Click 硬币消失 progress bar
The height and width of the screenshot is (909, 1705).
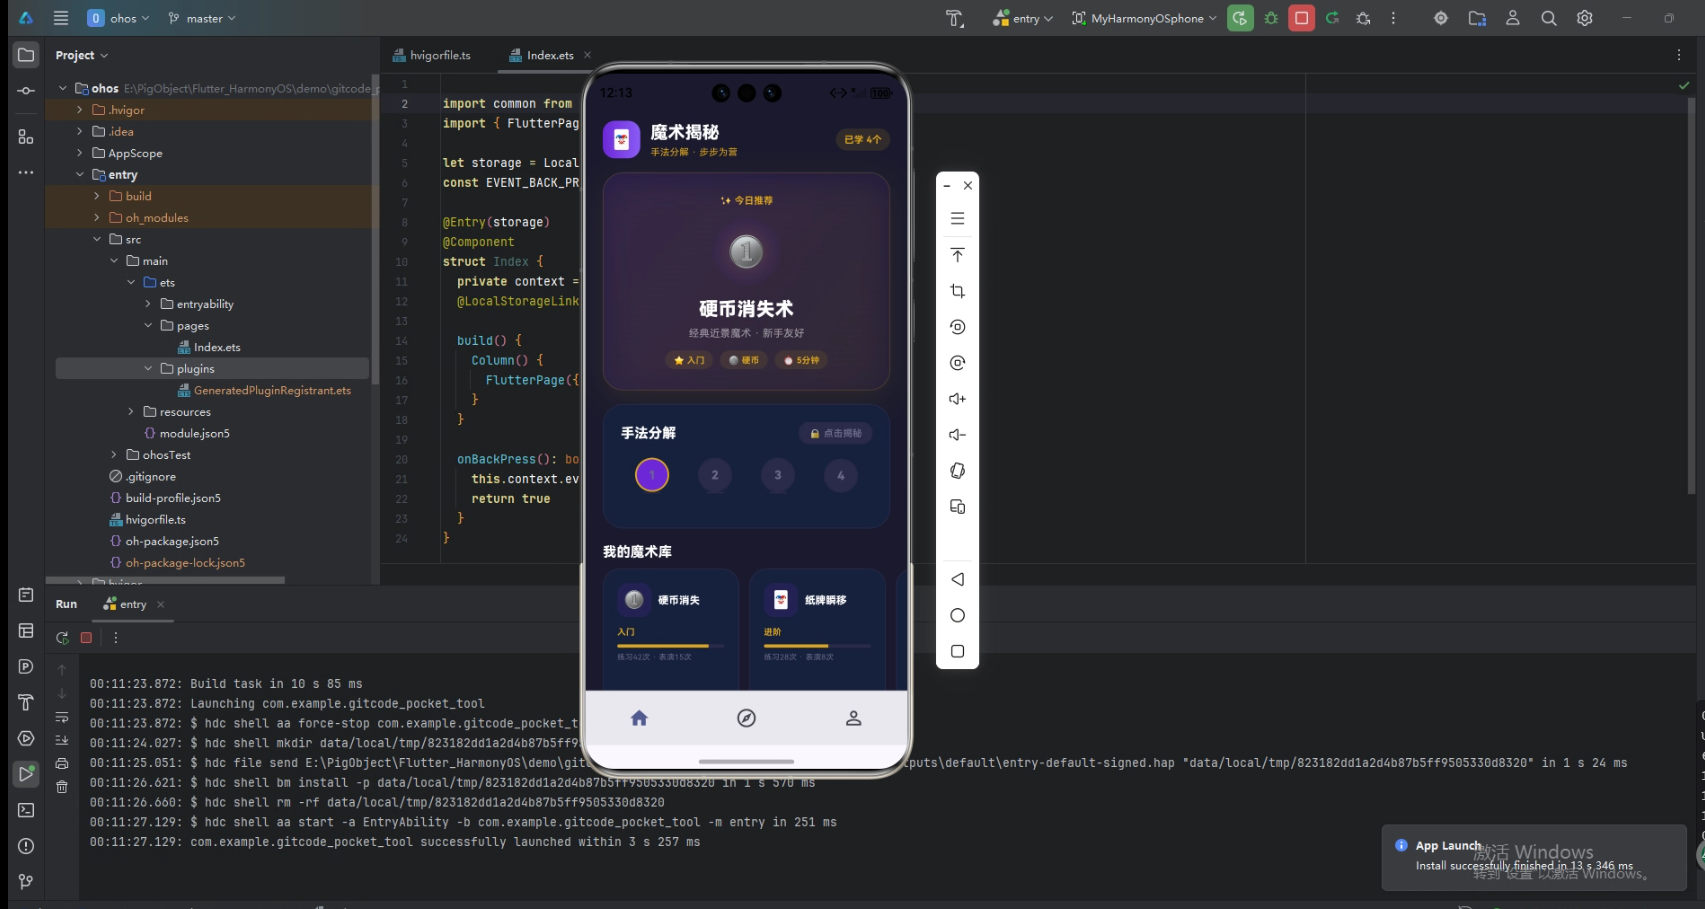671,646
